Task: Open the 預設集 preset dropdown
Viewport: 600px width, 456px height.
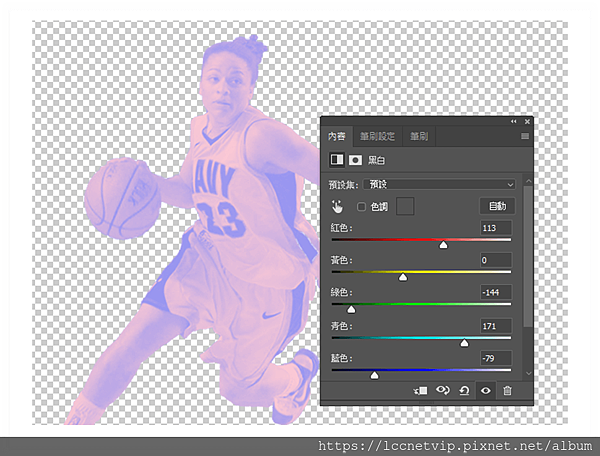Action: click(x=439, y=185)
